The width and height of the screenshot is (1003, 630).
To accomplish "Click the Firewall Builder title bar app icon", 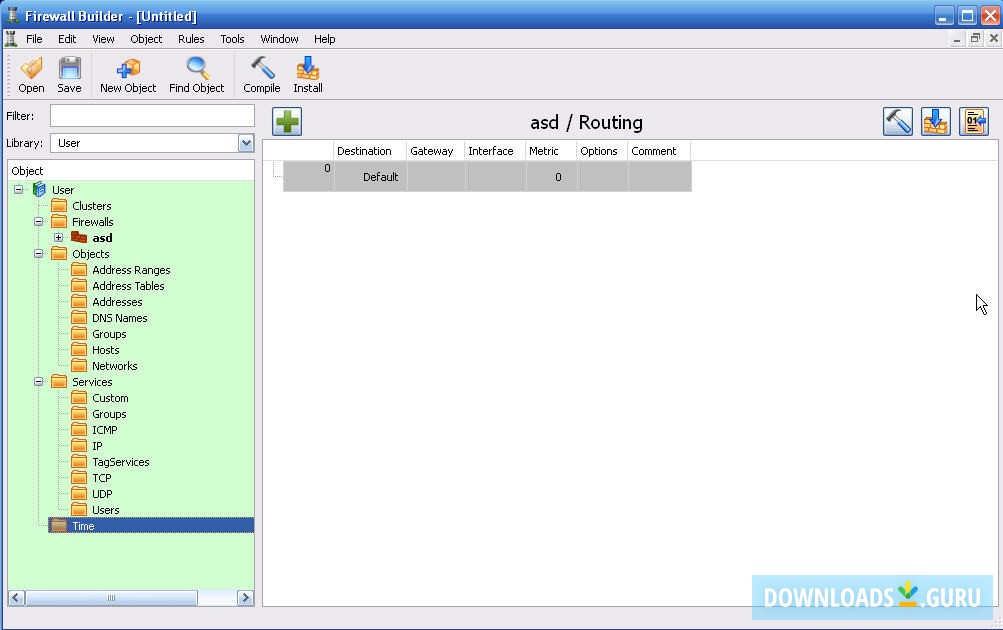I will point(12,15).
